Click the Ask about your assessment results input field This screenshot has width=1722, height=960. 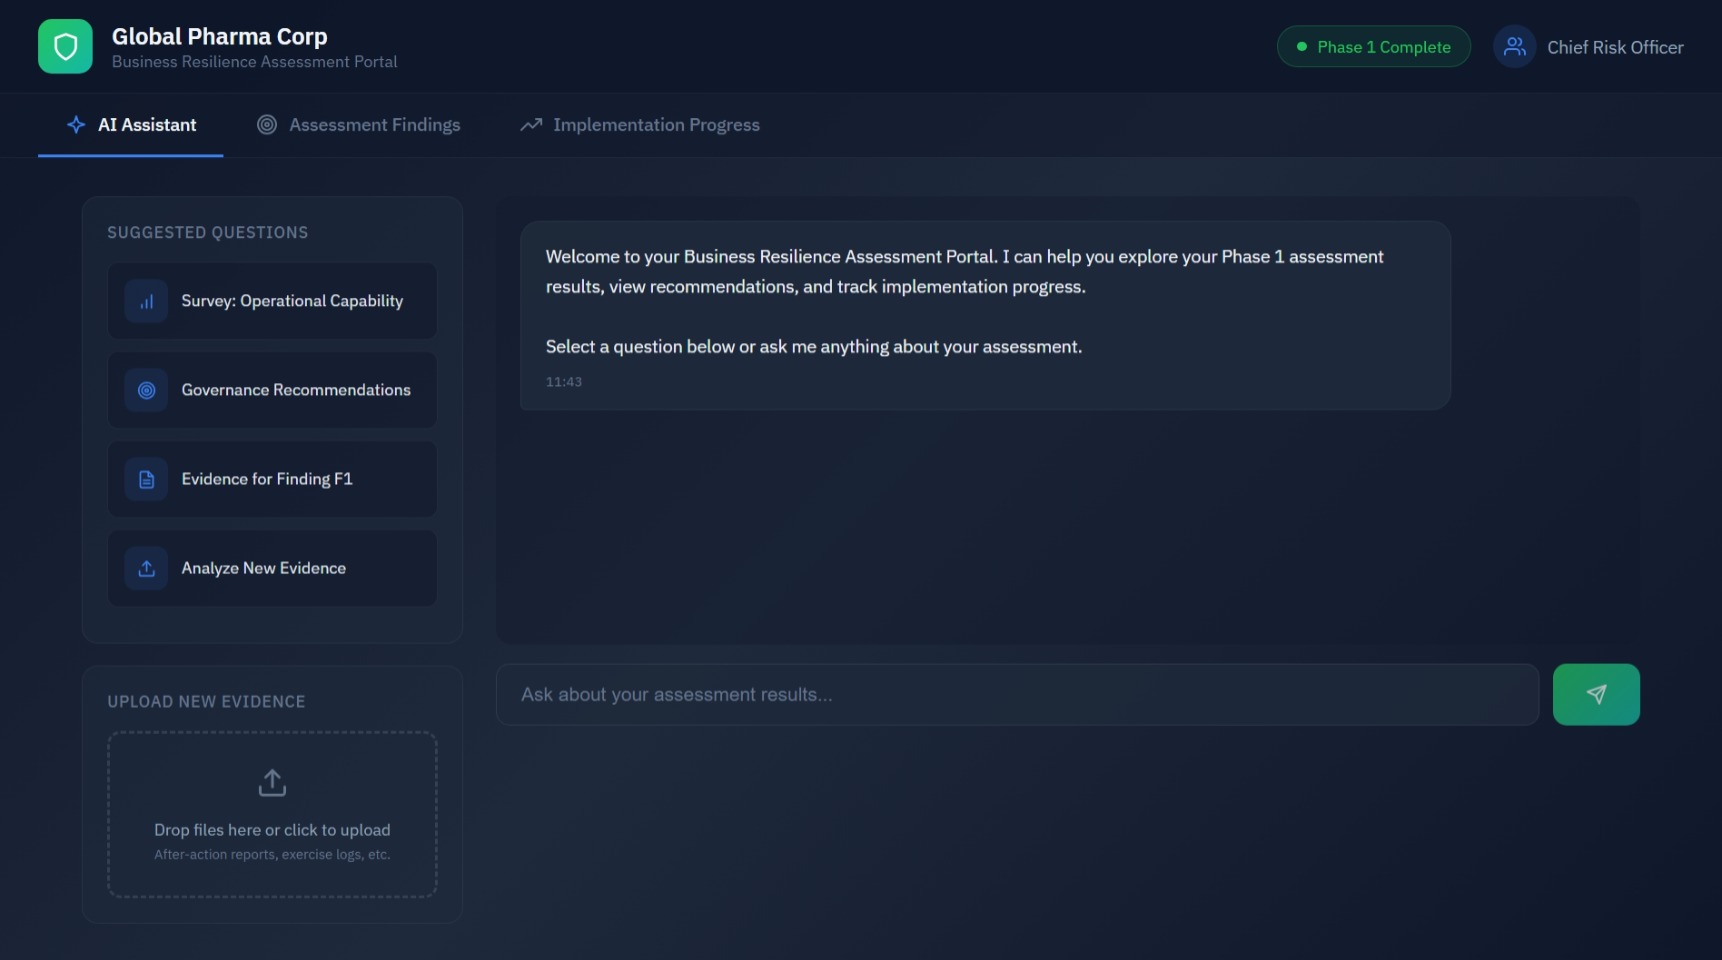coord(1017,694)
